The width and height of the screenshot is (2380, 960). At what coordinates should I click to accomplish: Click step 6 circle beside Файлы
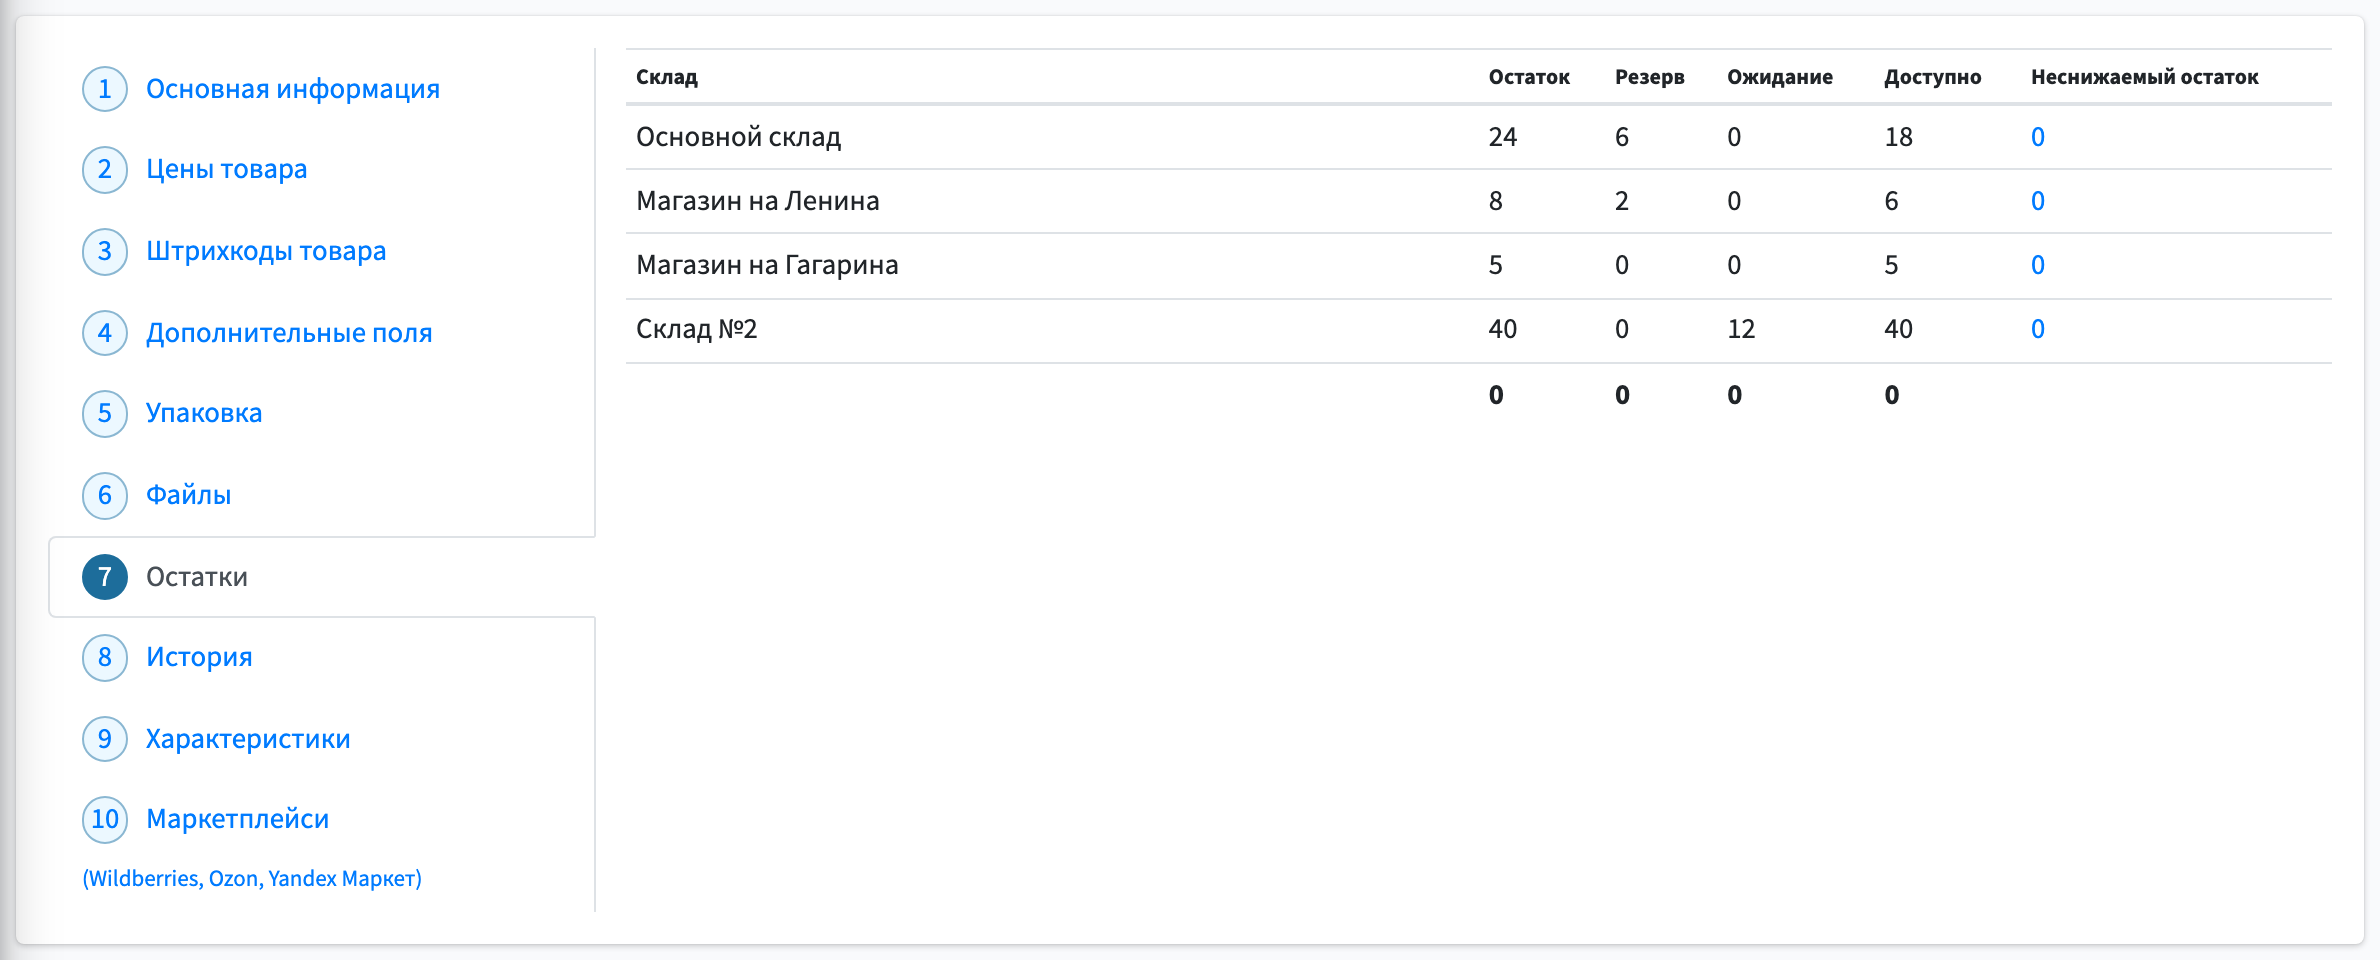click(105, 495)
